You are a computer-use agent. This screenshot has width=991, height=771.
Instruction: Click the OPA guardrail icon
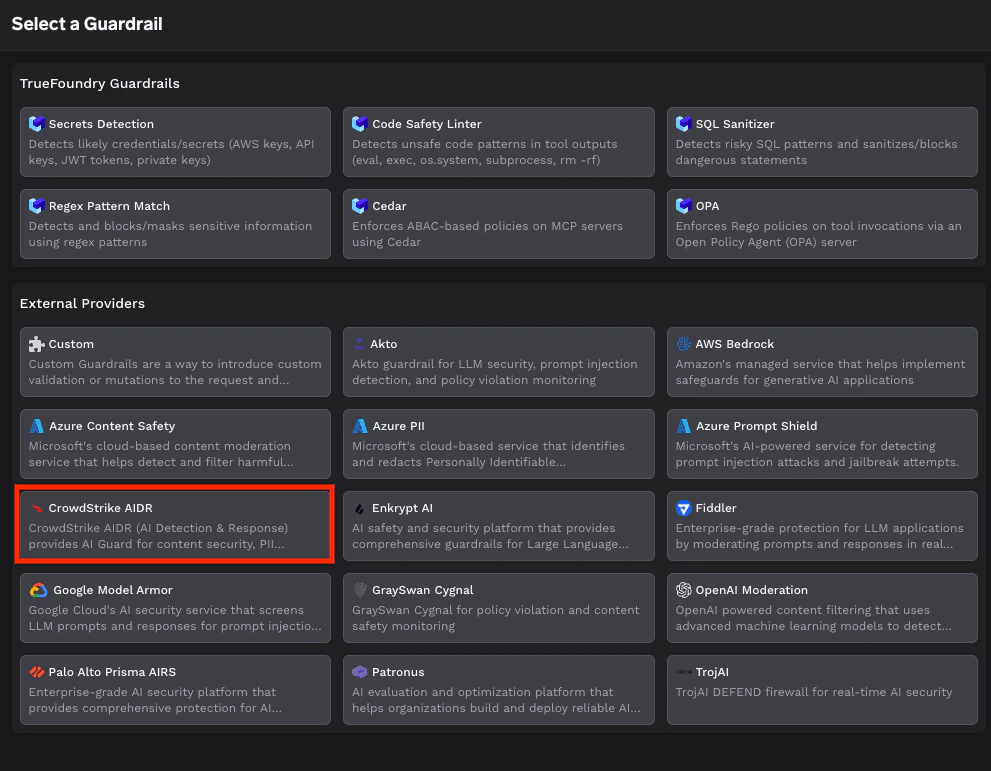(x=683, y=206)
